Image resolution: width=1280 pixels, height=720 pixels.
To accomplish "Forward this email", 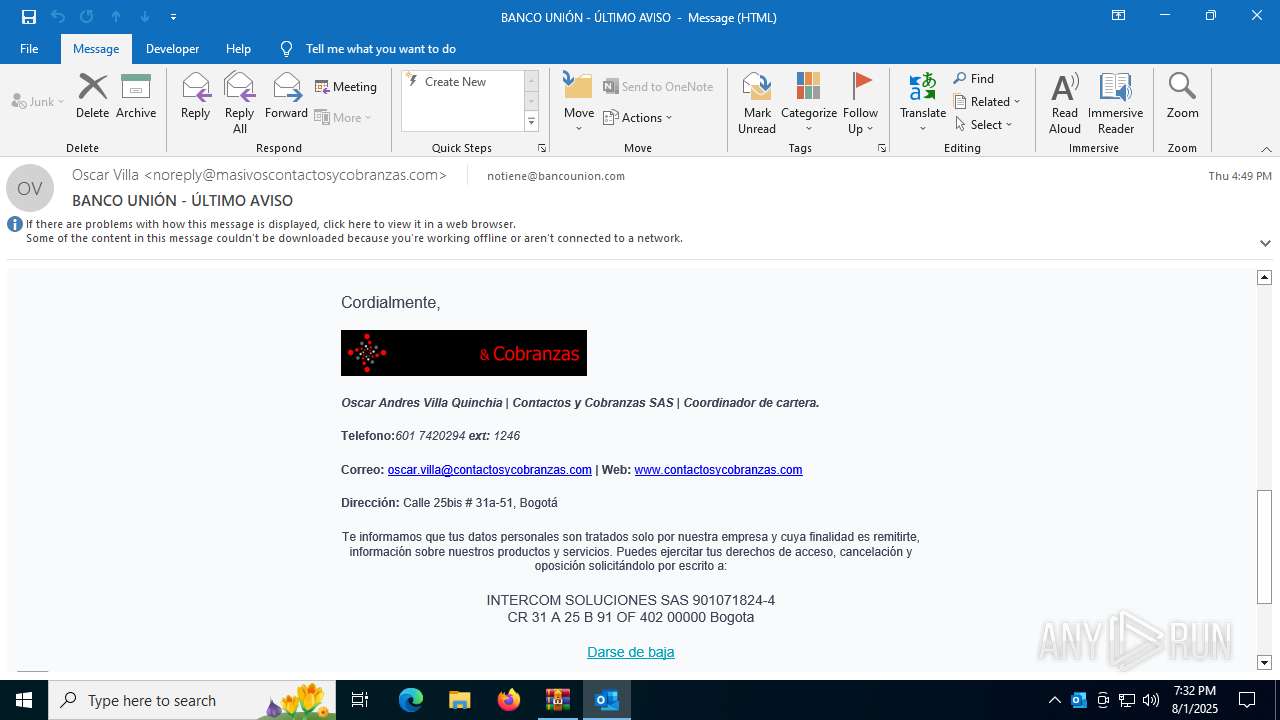I will (286, 97).
